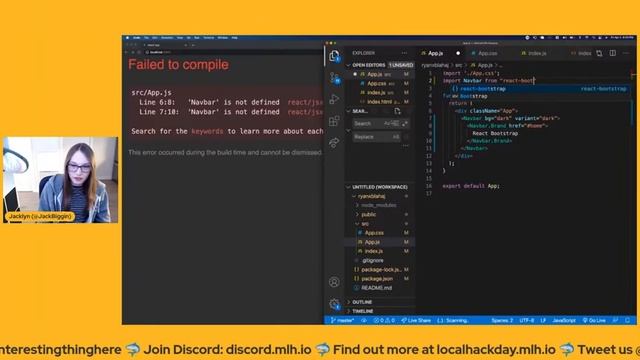This screenshot has height=360, width=640.
Task: Toggle preserve case in replace box
Action: point(396,137)
